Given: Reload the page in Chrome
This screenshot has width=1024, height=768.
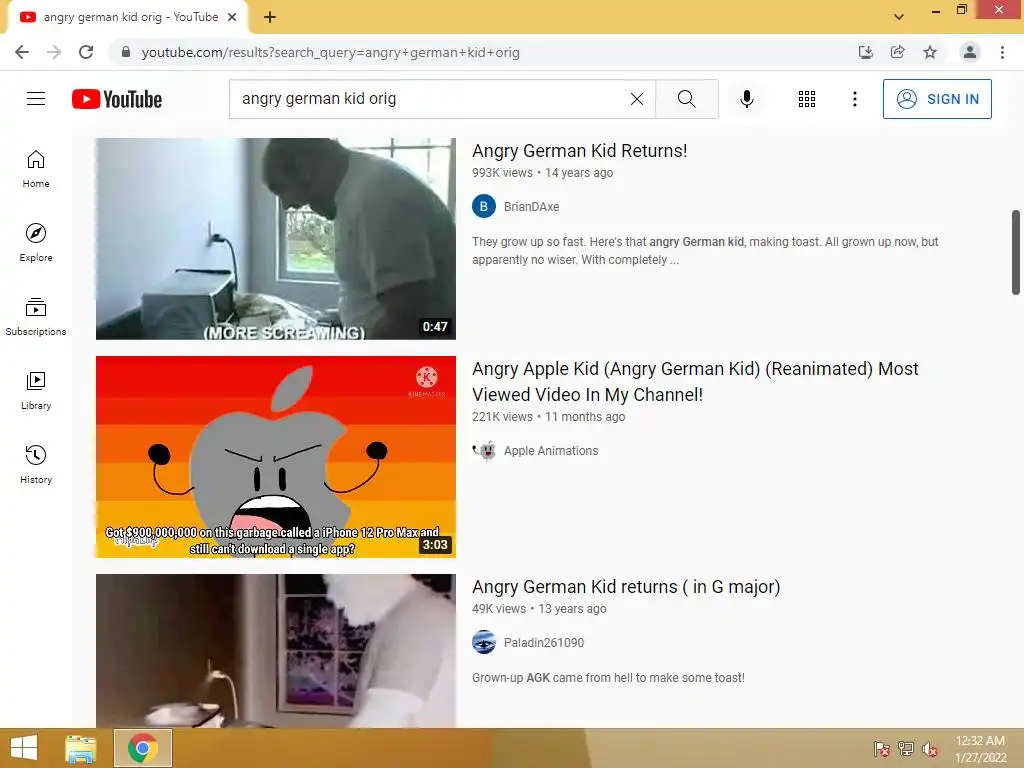Looking at the screenshot, I should (86, 52).
